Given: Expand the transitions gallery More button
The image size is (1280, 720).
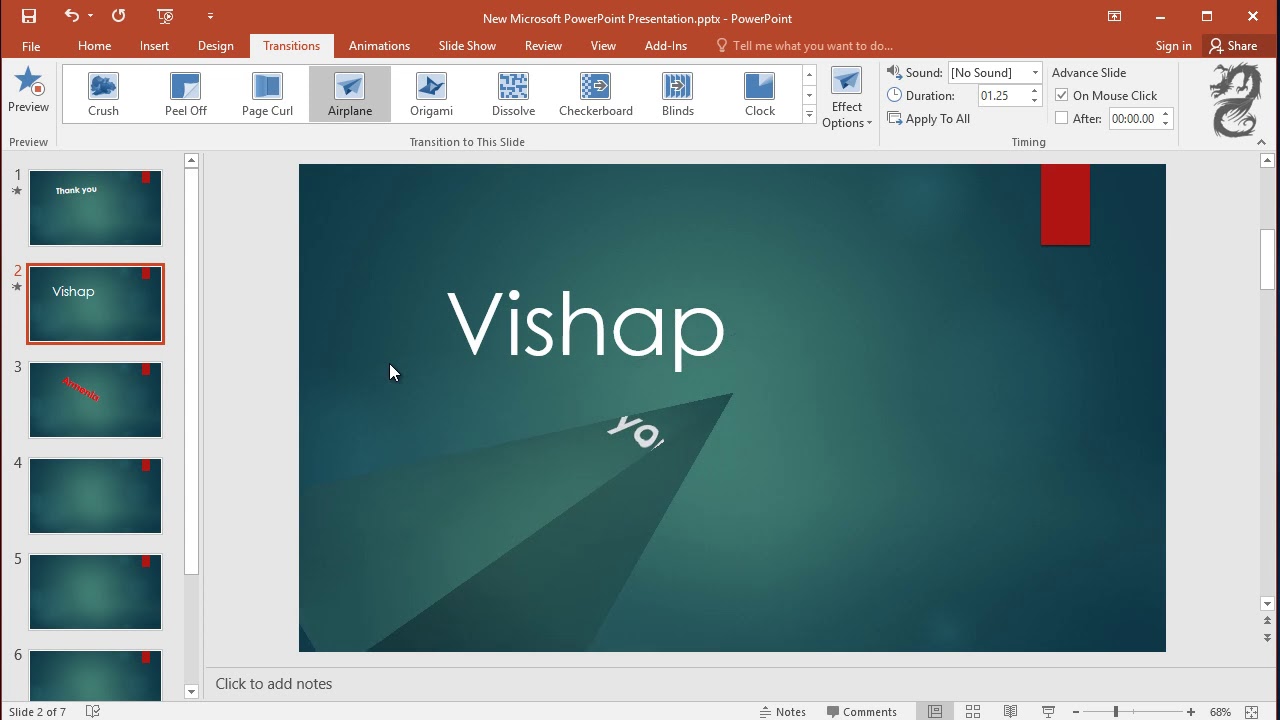Looking at the screenshot, I should (809, 115).
